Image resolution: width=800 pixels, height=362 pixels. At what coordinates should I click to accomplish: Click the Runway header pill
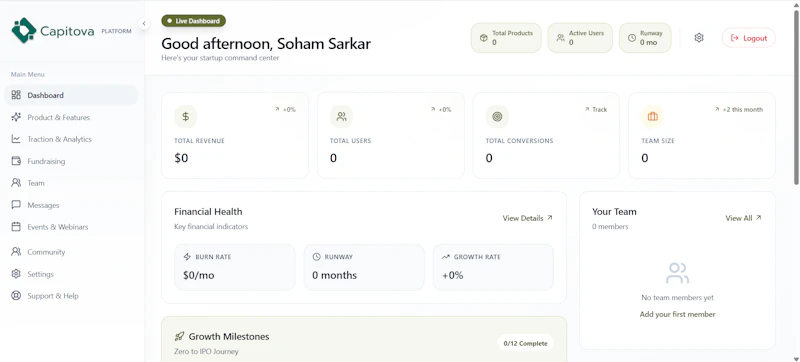645,38
